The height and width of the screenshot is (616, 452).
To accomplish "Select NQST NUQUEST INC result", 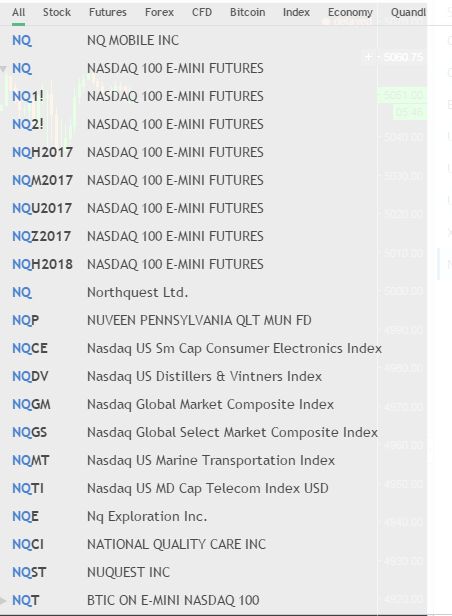I will coord(213,572).
